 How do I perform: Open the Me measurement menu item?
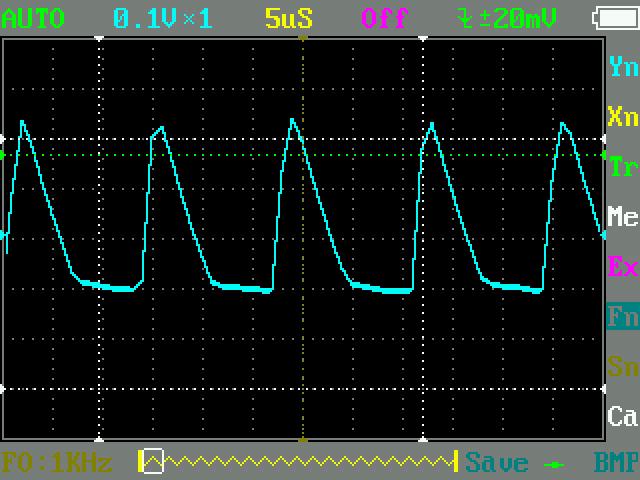623,216
